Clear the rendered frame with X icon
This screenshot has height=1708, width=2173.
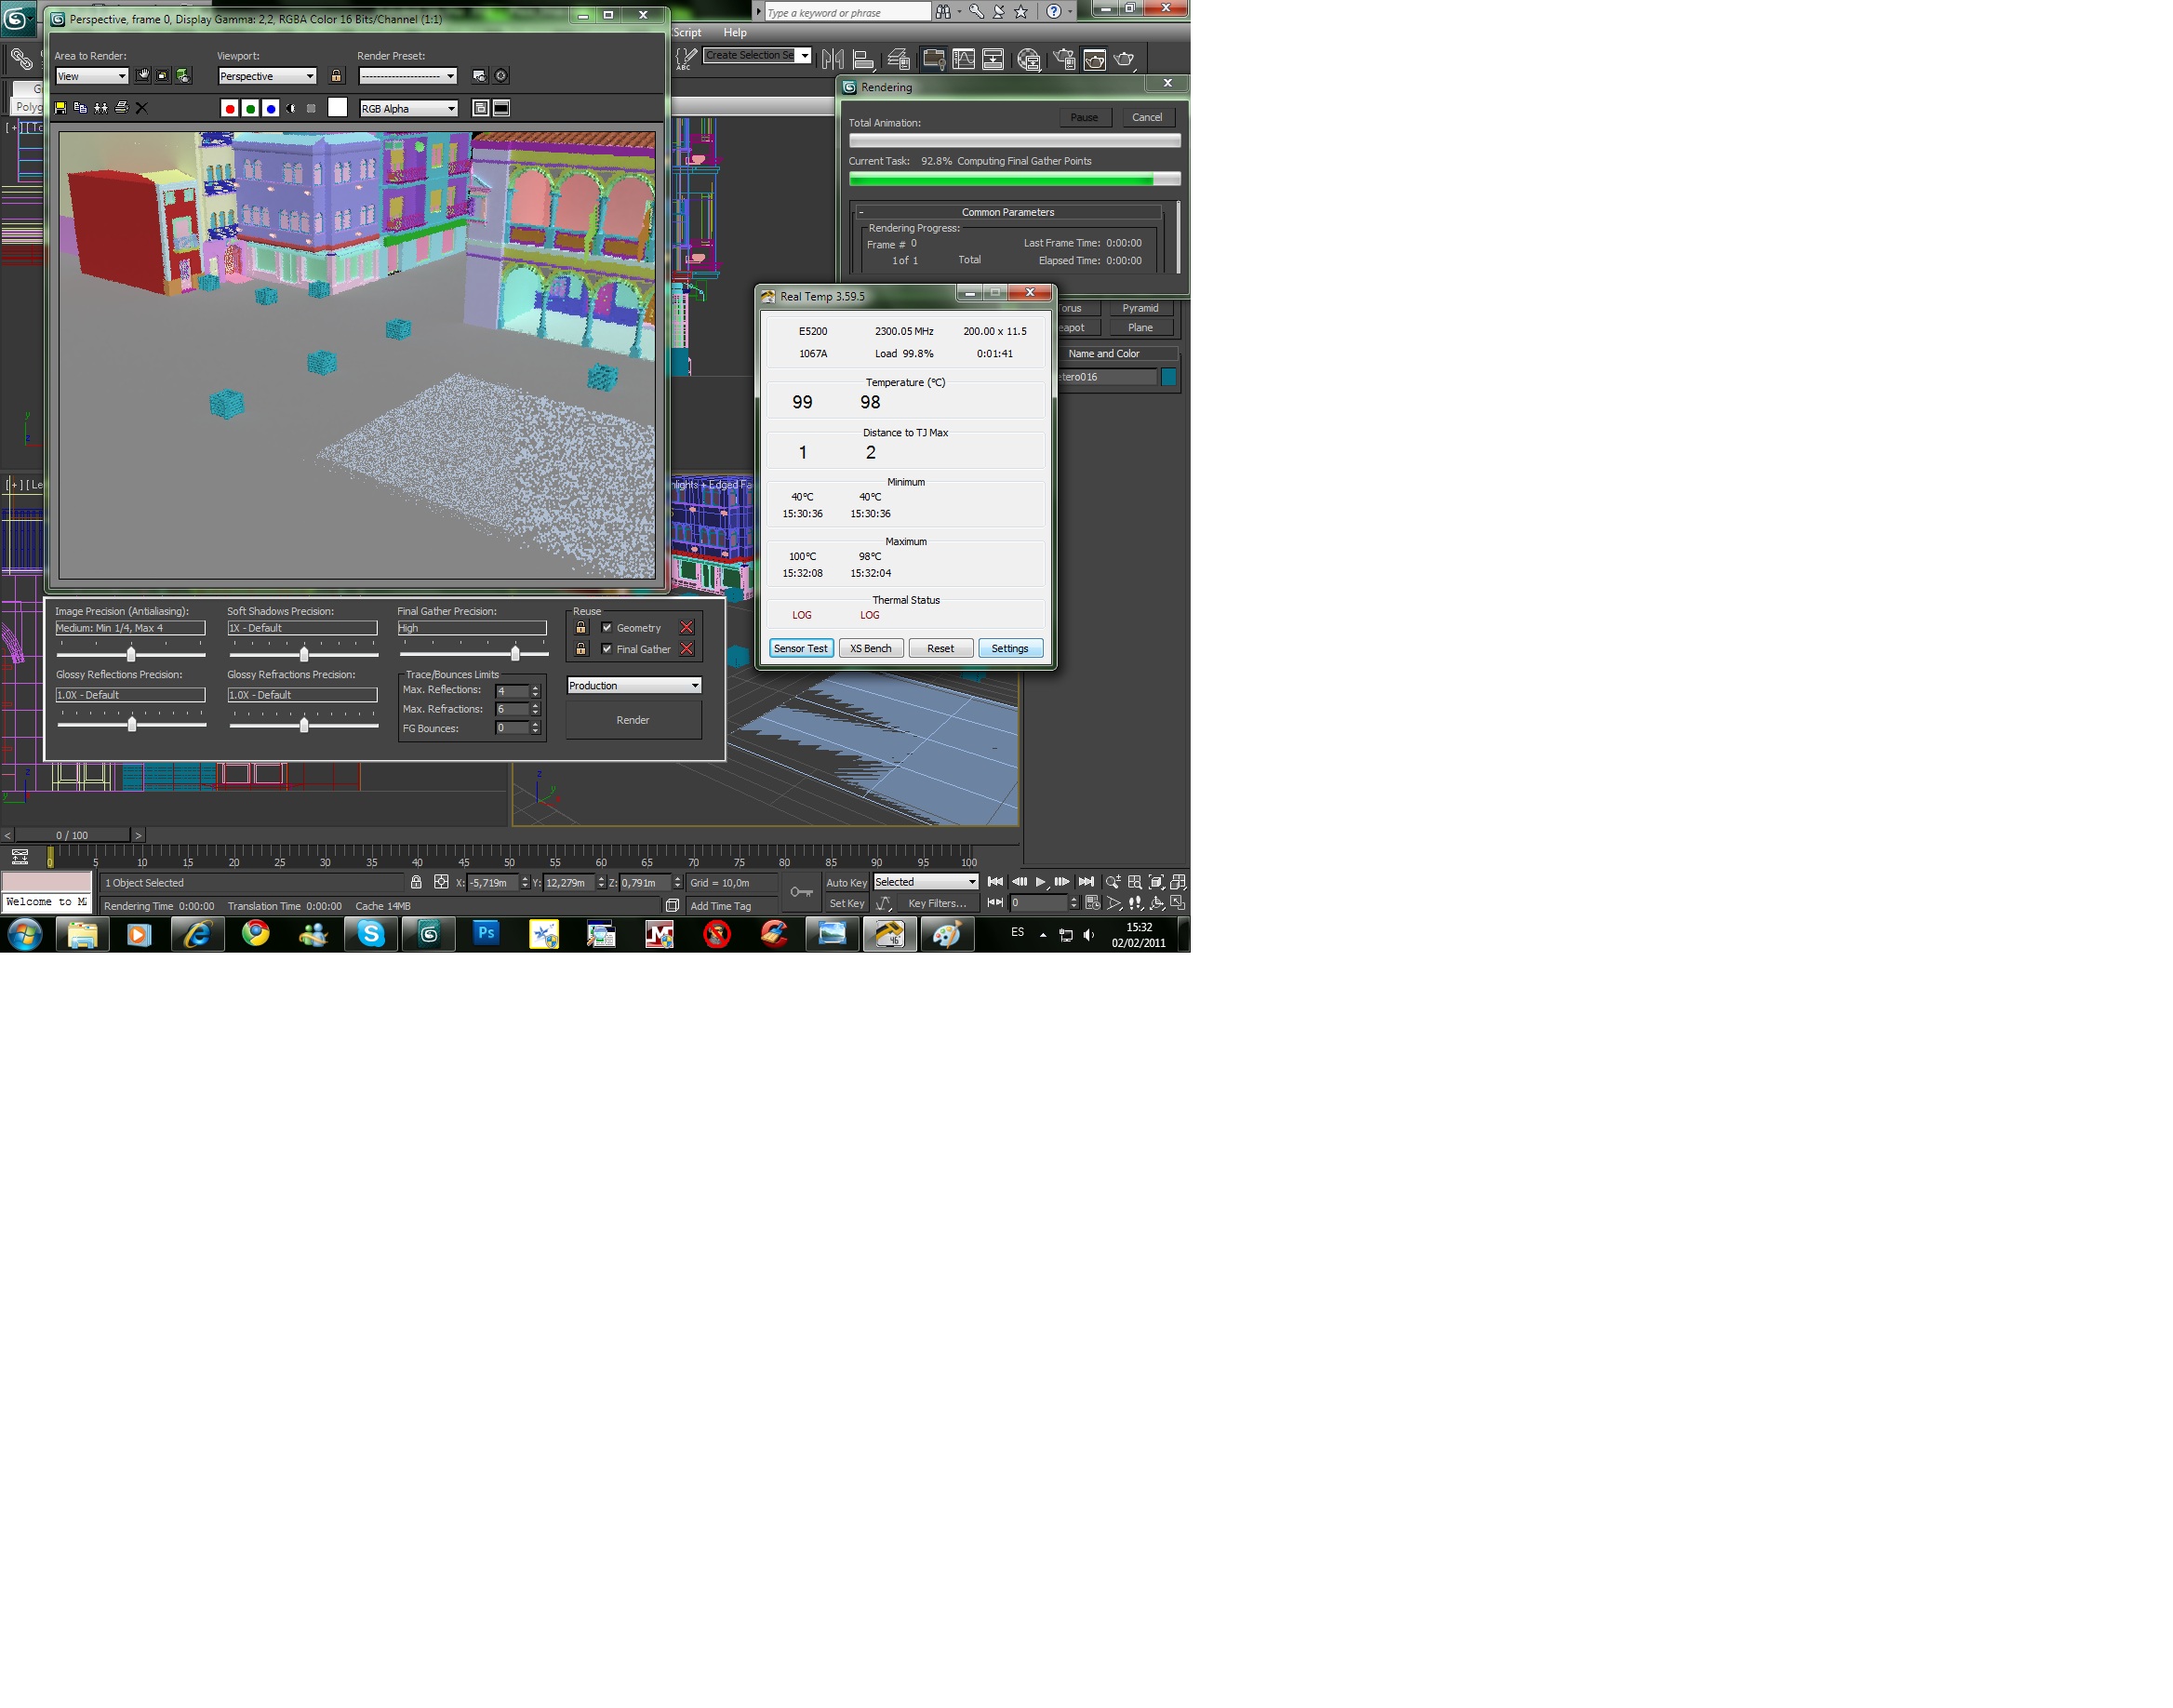coord(142,108)
